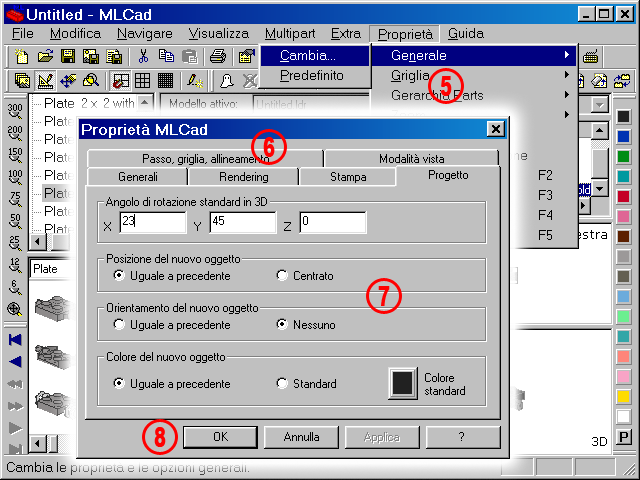
Task: Close the Proprietà MLCad dialog
Action: (x=496, y=129)
